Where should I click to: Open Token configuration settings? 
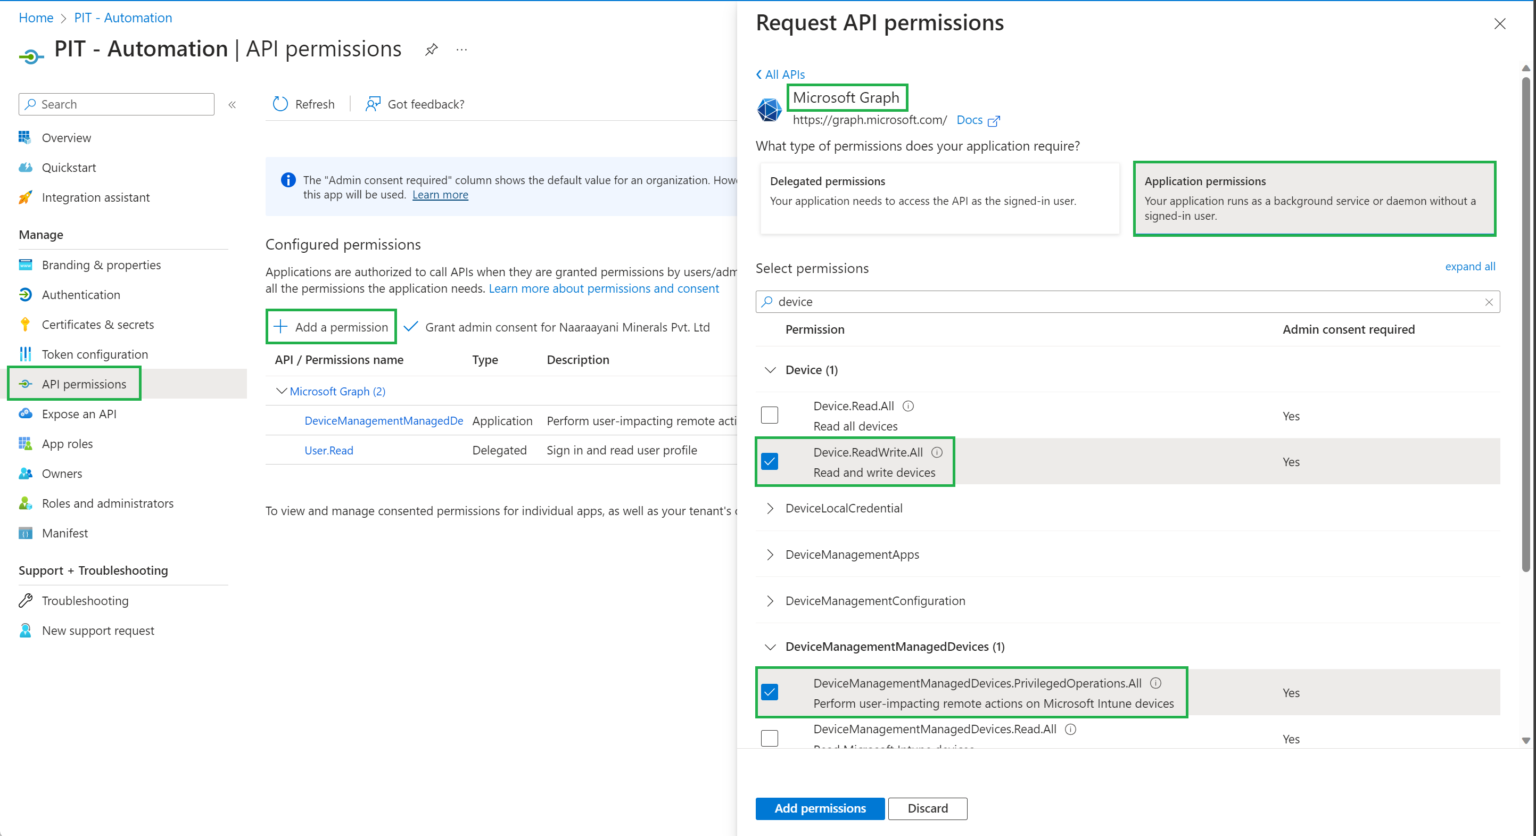tap(94, 354)
